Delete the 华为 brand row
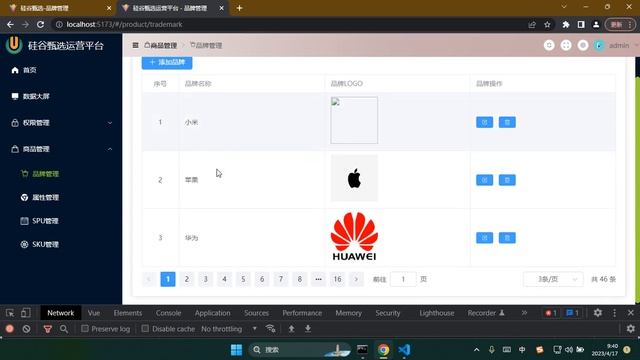 pyautogui.click(x=507, y=238)
